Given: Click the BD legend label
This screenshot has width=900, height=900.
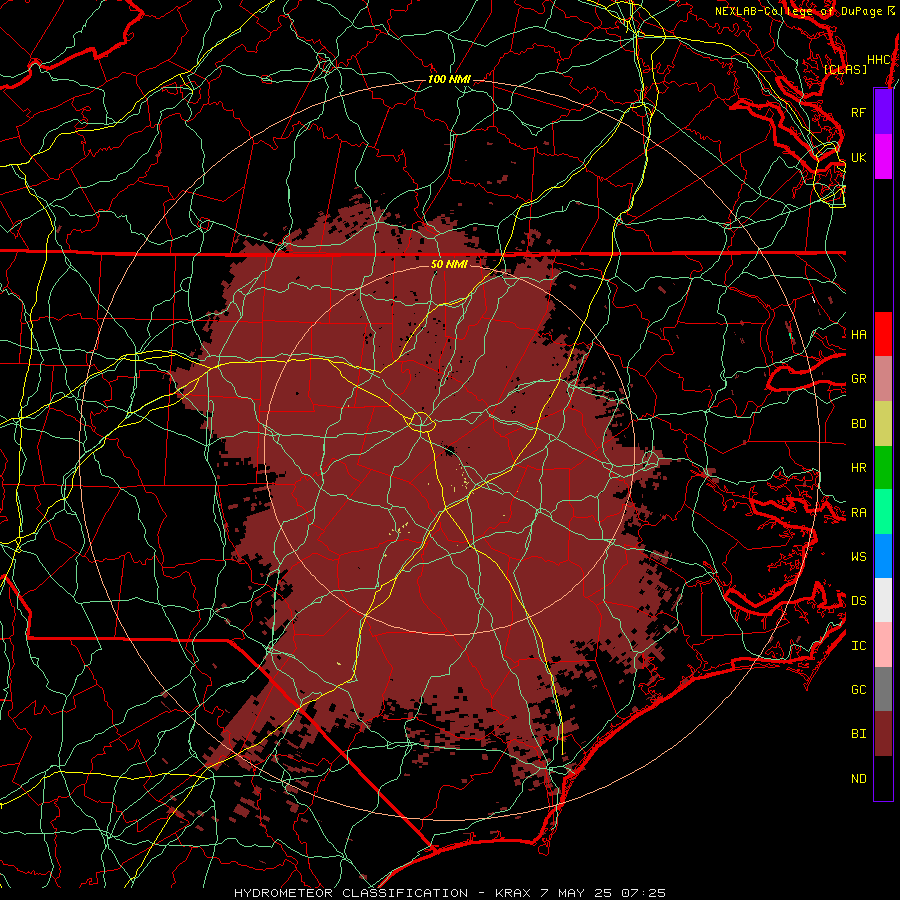Looking at the screenshot, I should pos(858,424).
